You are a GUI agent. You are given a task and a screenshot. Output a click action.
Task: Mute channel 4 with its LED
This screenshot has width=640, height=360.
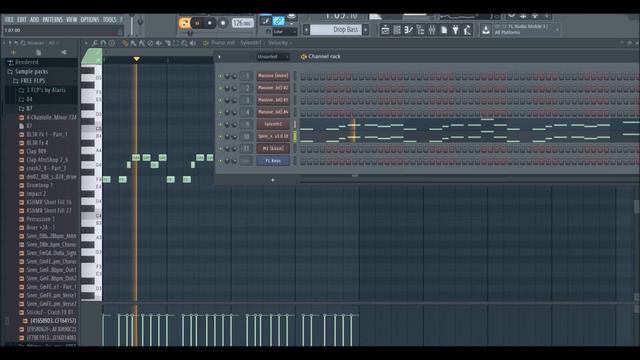pos(220,112)
